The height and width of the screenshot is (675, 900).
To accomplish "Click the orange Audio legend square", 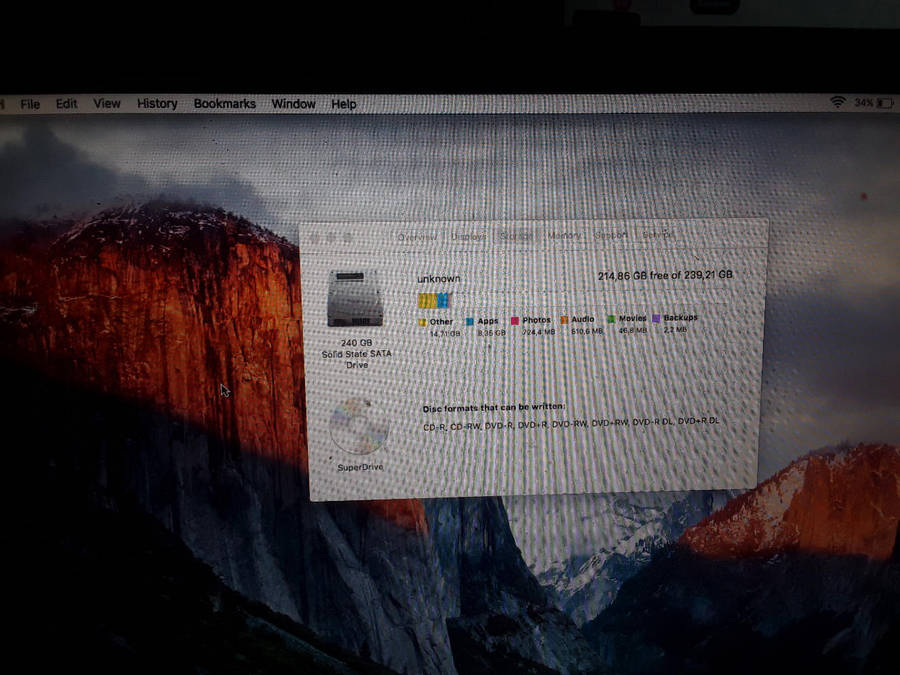I will click(564, 320).
